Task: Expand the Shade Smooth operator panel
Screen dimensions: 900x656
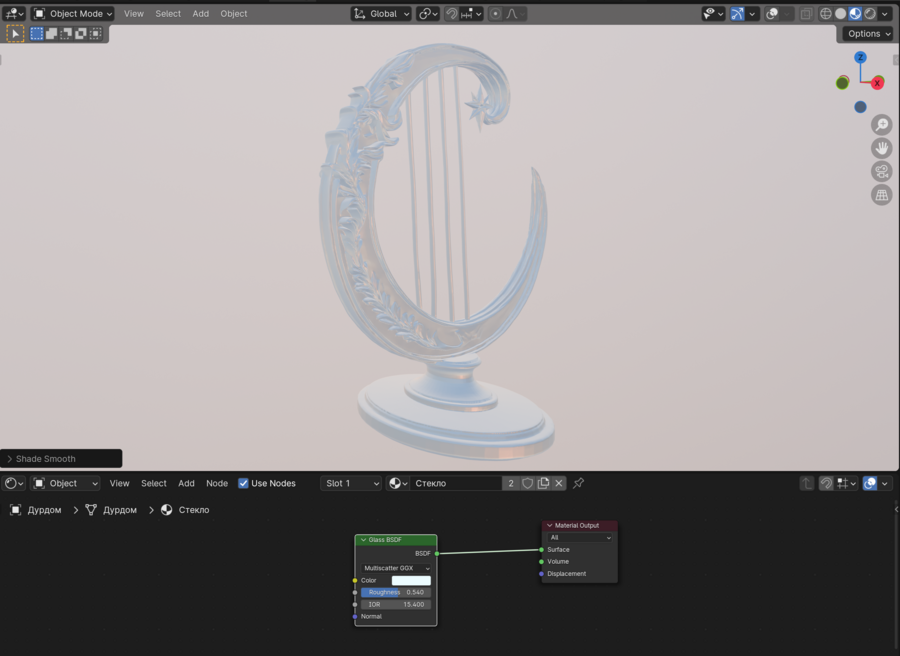Action: click(x=61, y=459)
